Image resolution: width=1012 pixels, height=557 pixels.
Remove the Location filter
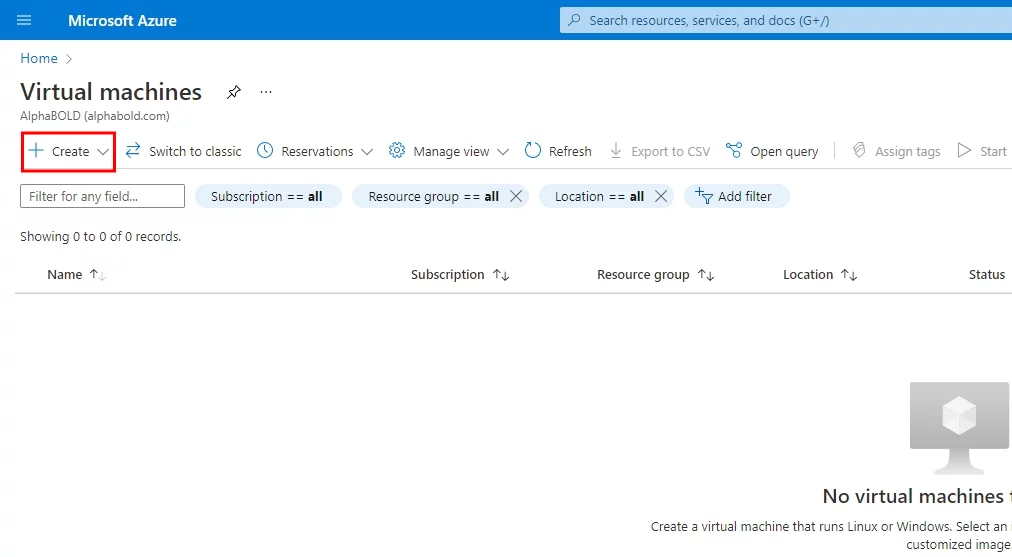click(x=661, y=196)
